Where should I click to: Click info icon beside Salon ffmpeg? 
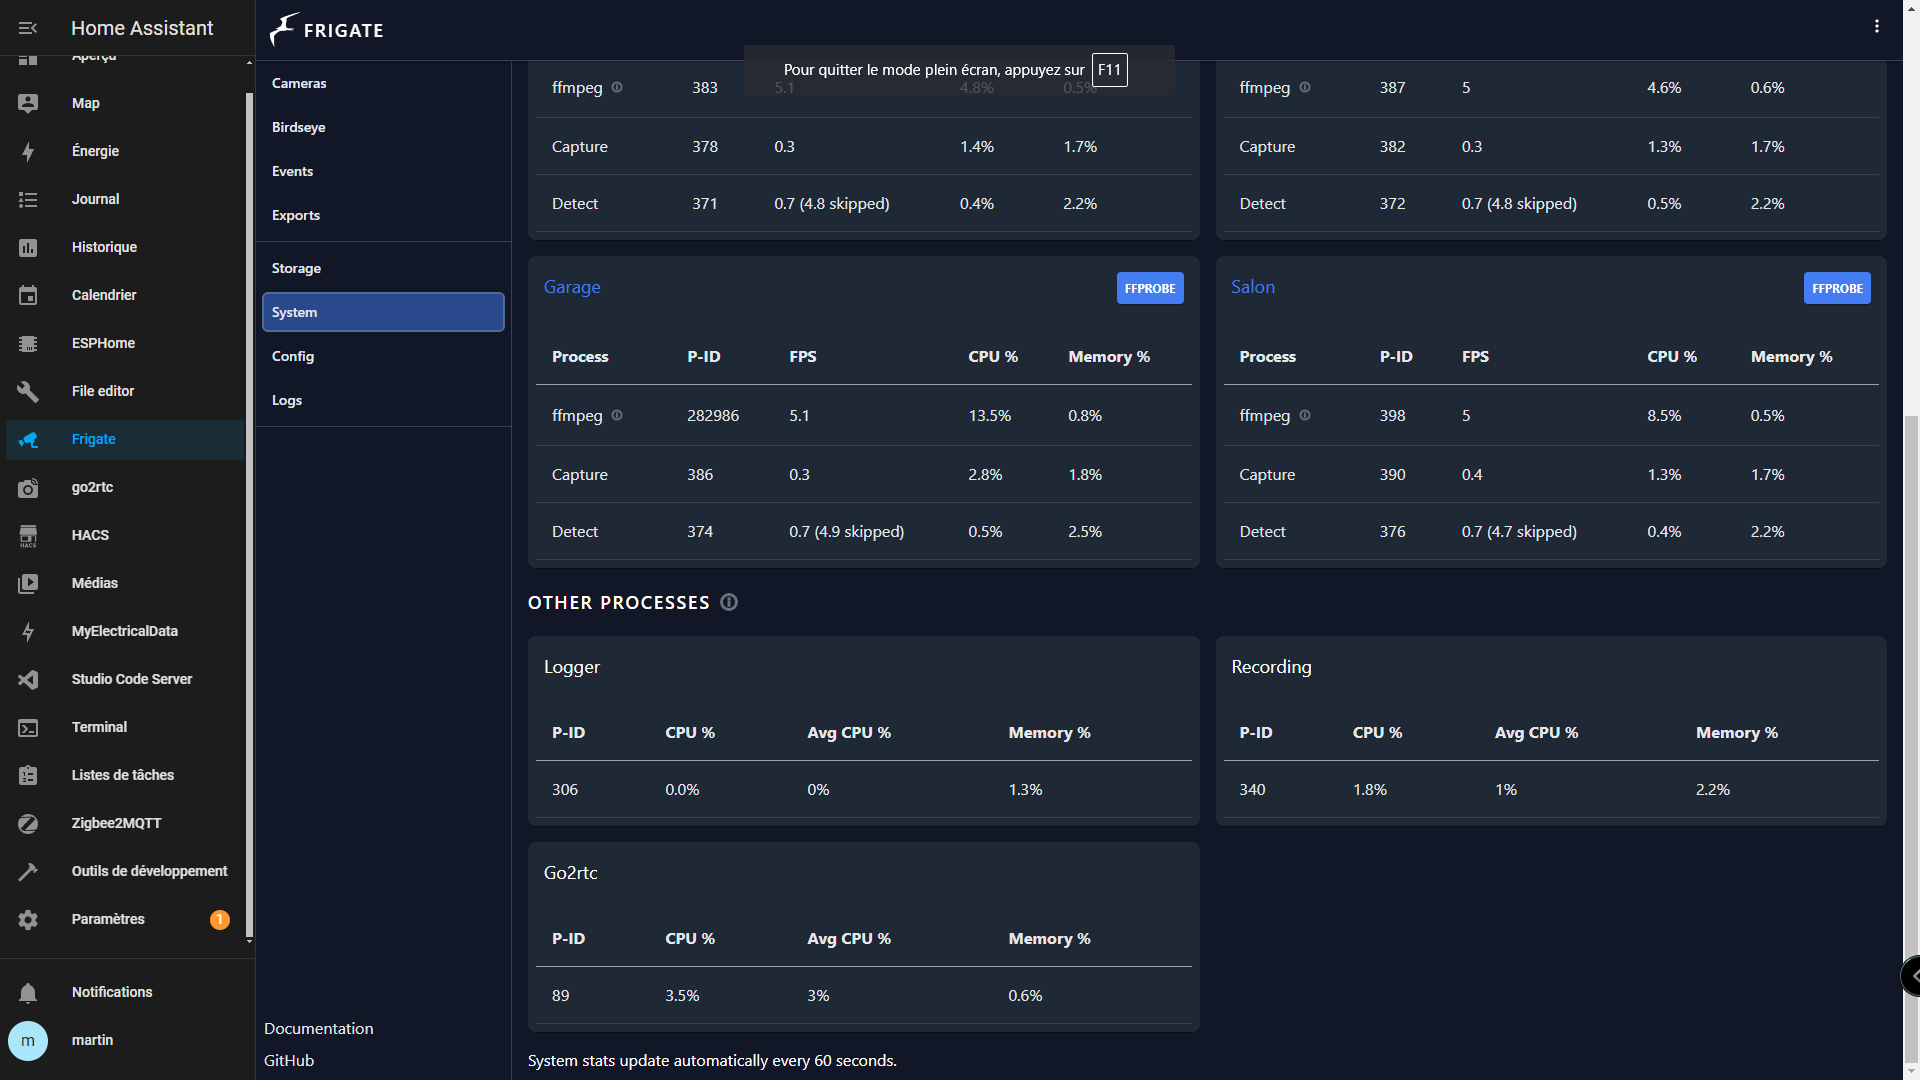1304,415
